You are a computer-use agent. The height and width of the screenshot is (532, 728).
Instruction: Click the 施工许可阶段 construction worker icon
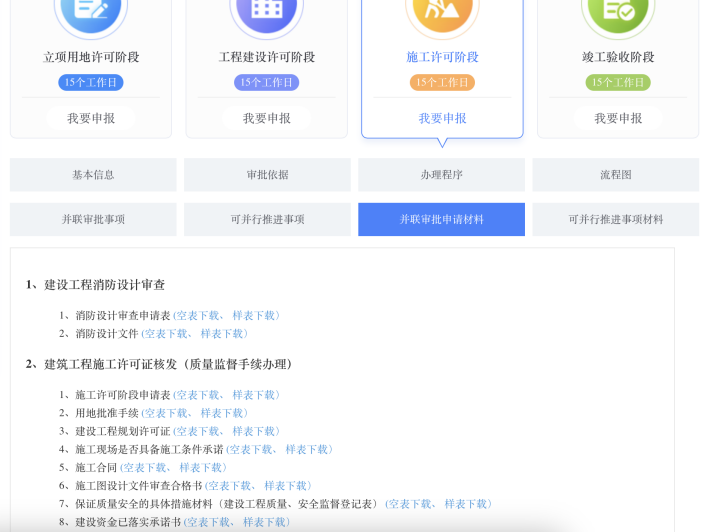click(x=442, y=12)
